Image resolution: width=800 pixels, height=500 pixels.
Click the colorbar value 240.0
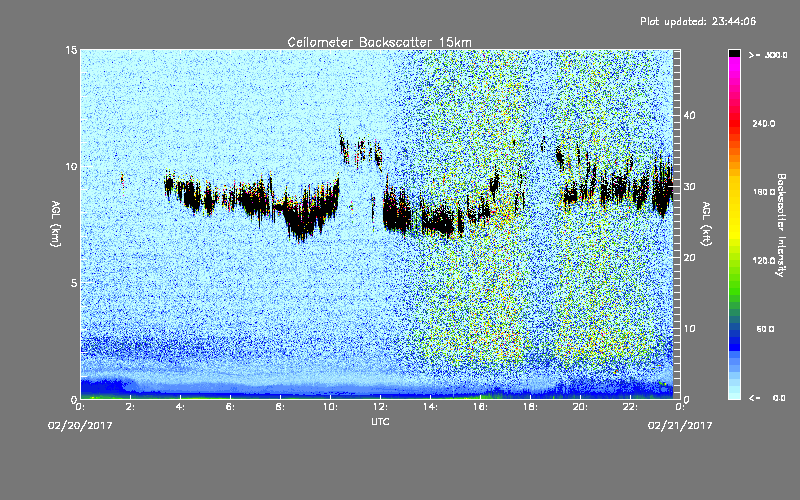coord(764,123)
